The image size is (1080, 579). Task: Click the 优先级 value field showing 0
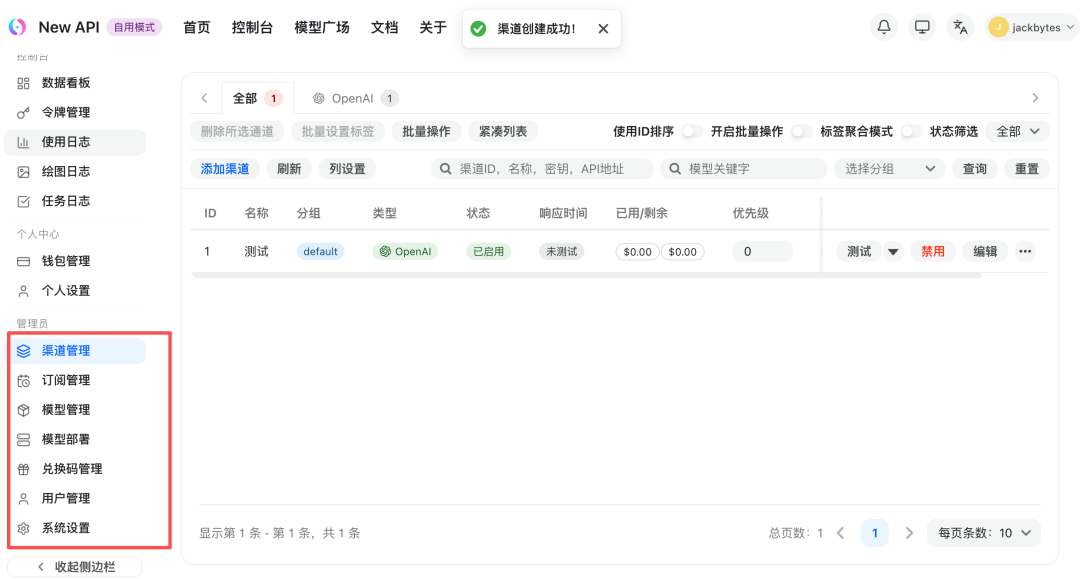762,251
